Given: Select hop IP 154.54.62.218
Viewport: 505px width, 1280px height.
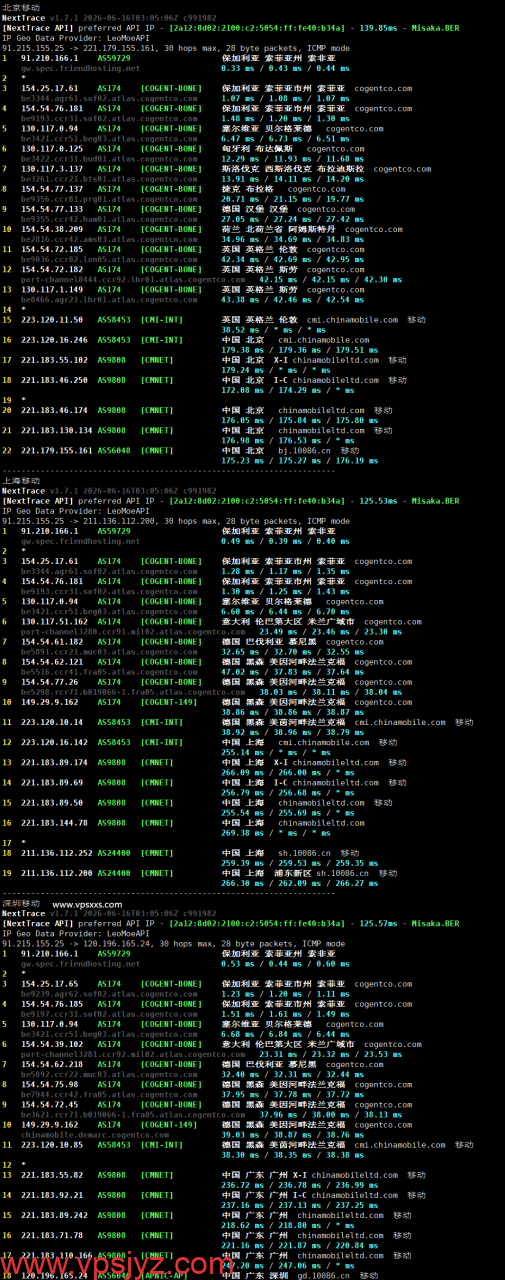Looking at the screenshot, I should click(x=50, y=1064).
